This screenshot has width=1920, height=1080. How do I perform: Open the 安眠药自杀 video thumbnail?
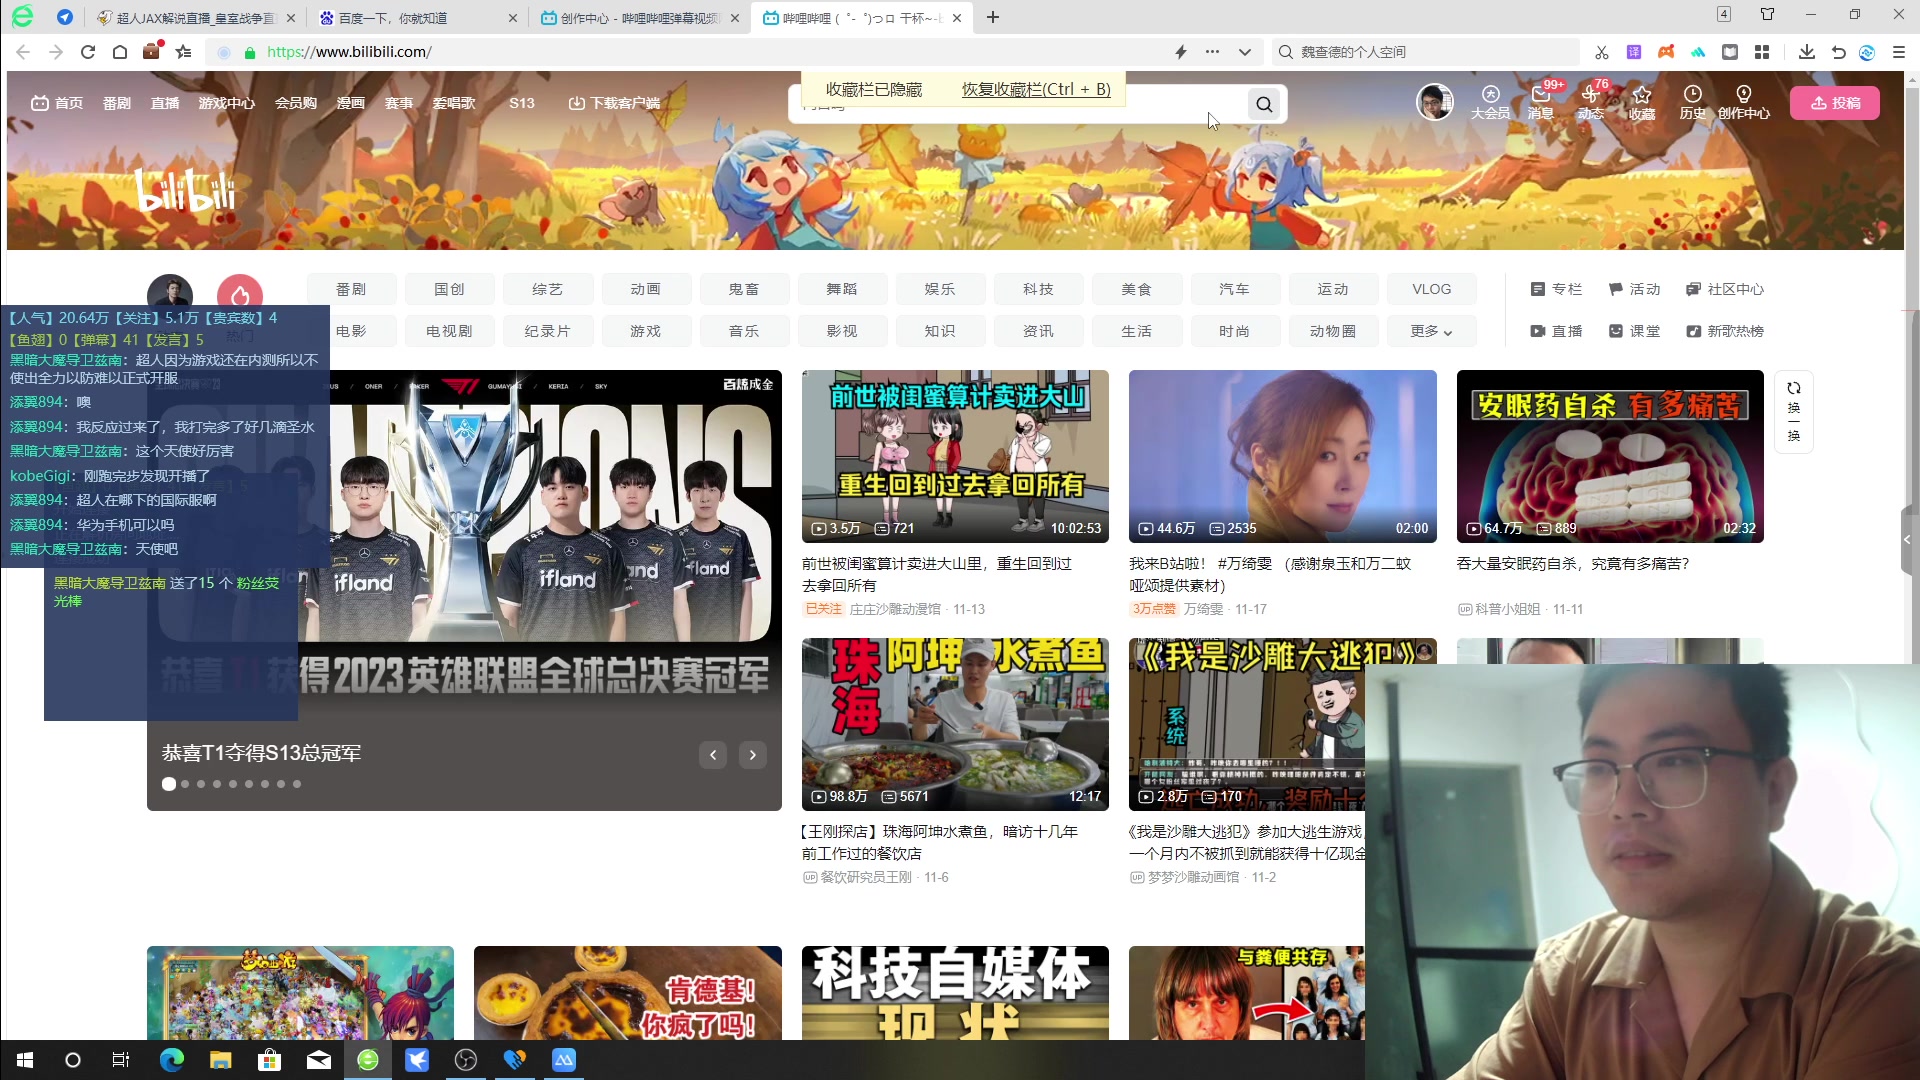[1610, 457]
